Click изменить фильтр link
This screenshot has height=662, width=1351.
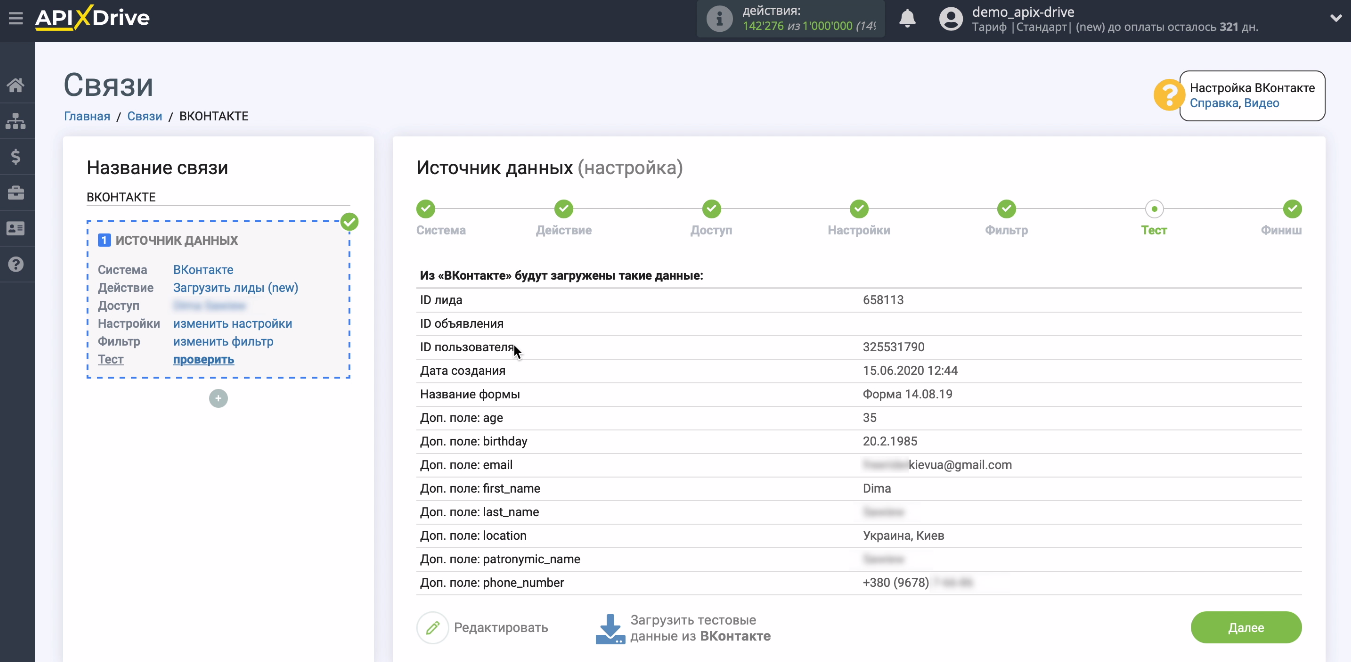[x=223, y=342]
